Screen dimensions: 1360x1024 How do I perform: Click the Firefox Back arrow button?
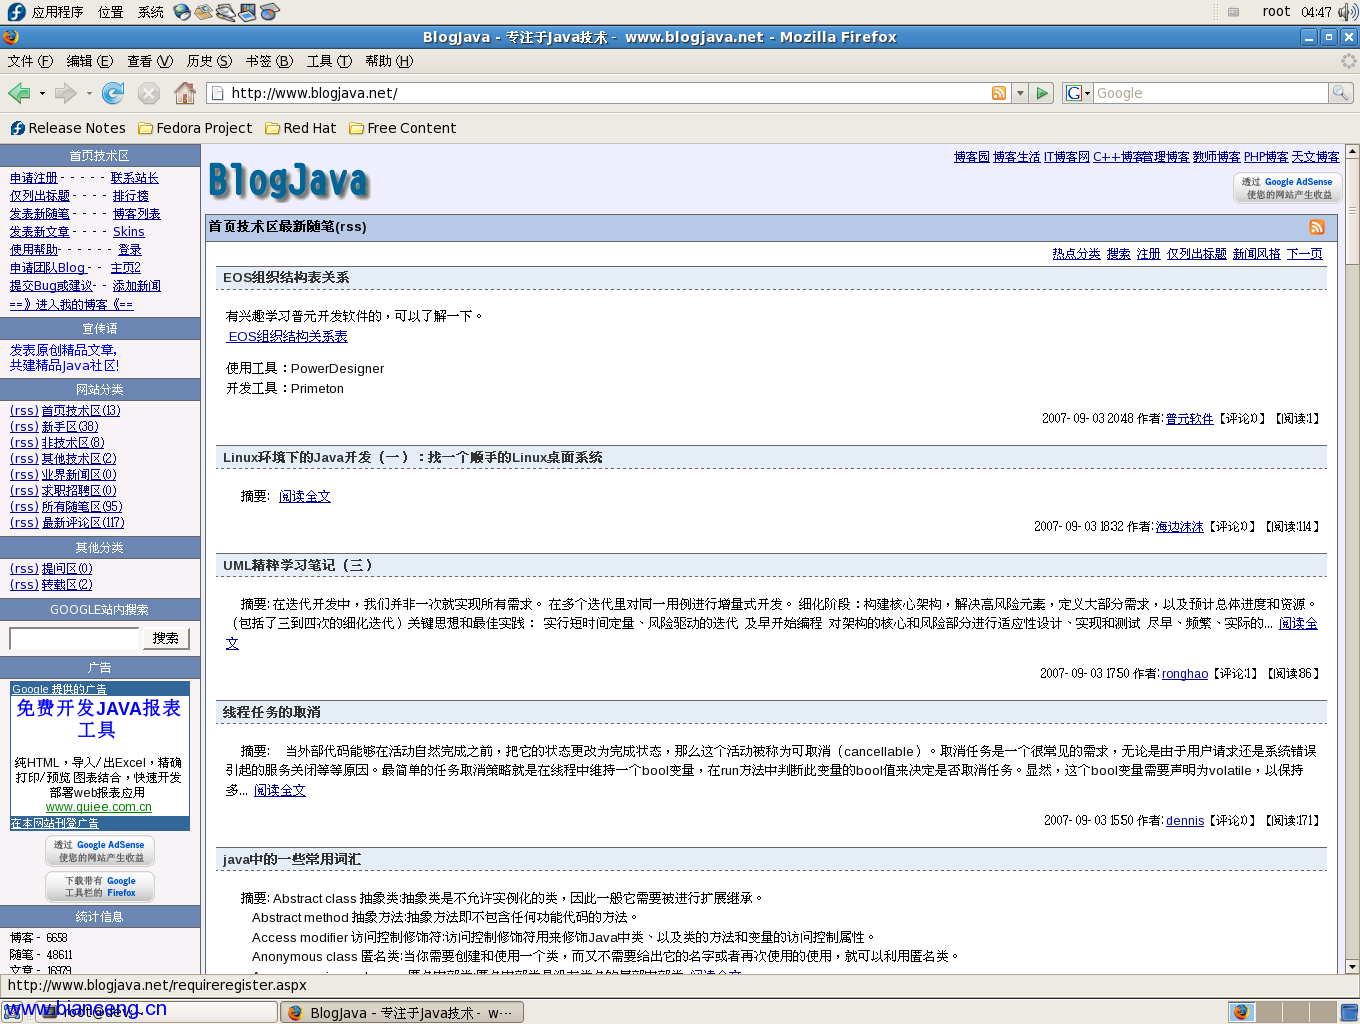click(19, 93)
